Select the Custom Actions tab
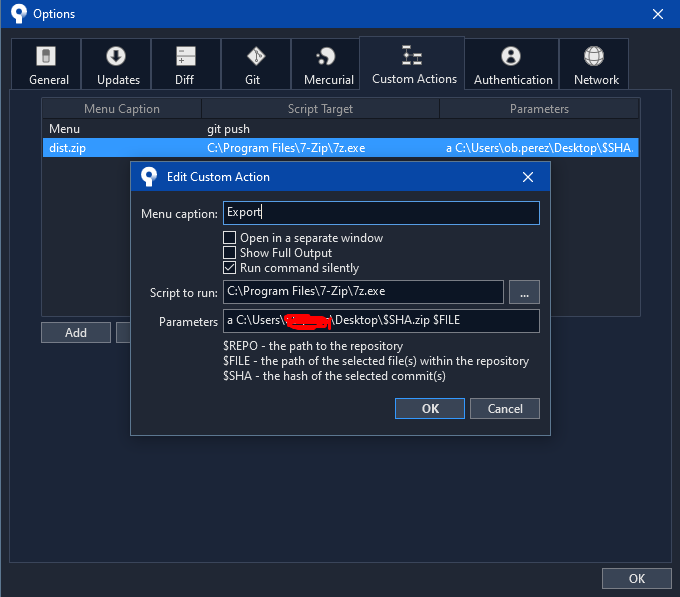 click(412, 63)
